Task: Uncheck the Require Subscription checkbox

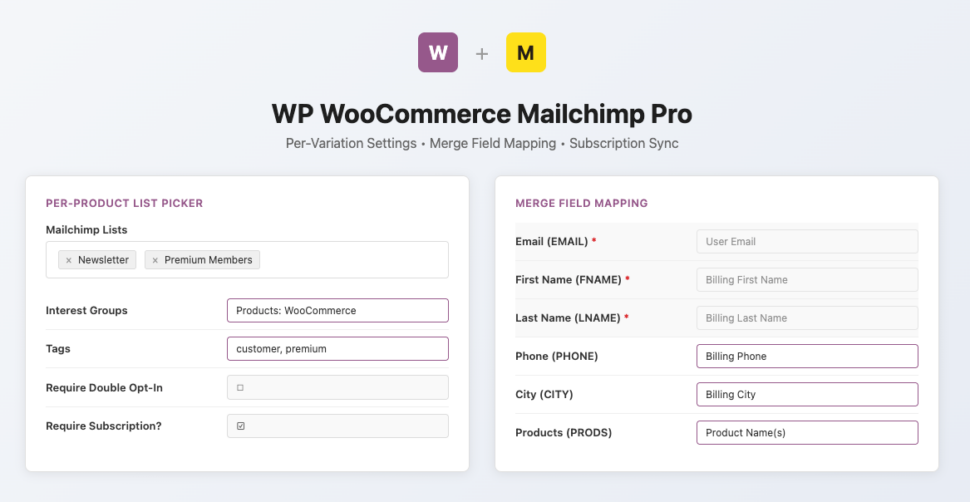Action: [240, 426]
